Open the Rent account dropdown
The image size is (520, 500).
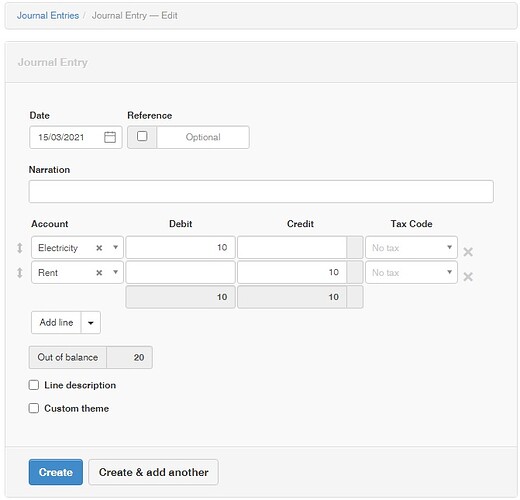[x=115, y=272]
